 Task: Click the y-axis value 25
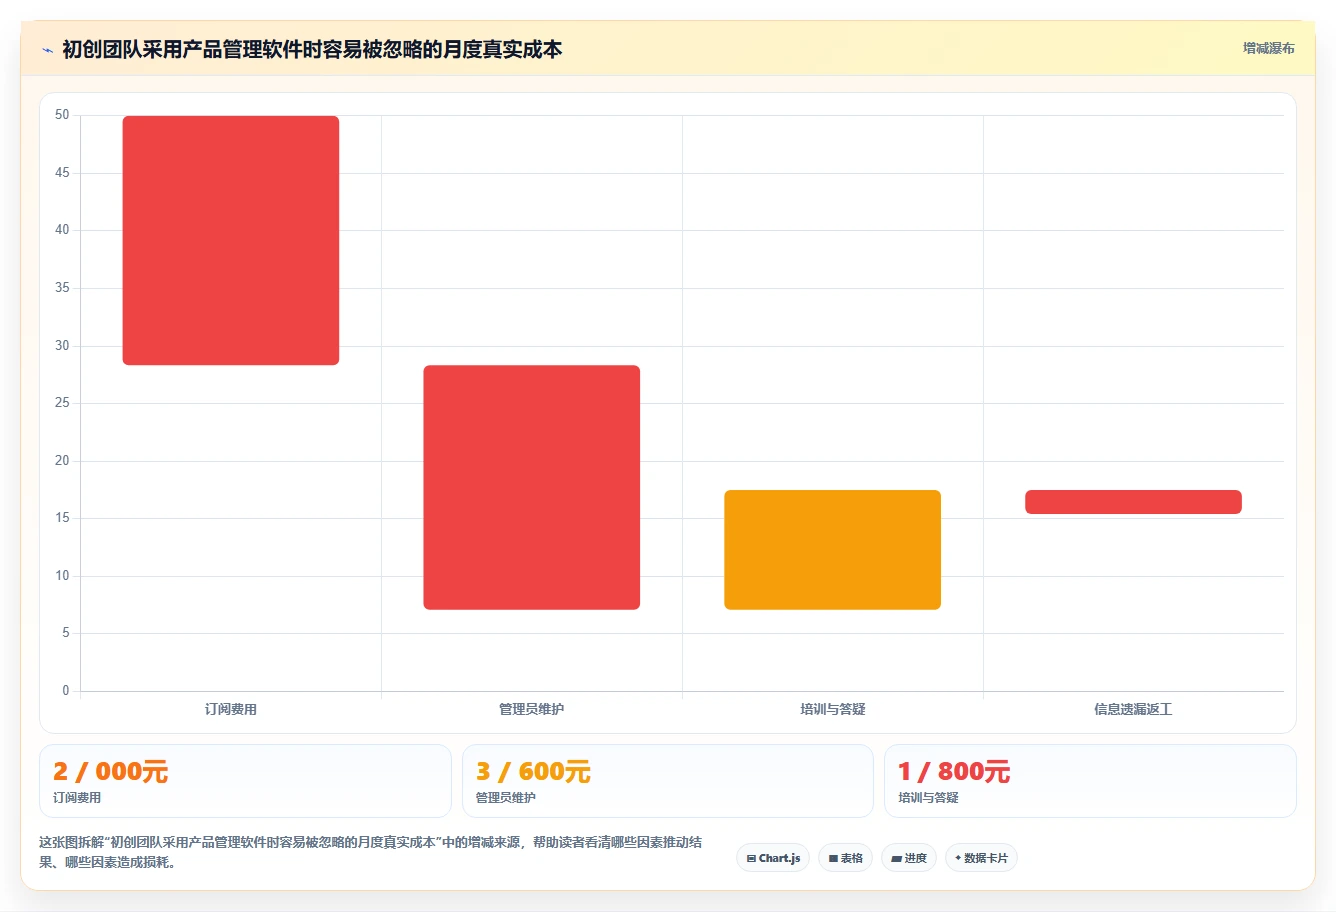pos(62,403)
